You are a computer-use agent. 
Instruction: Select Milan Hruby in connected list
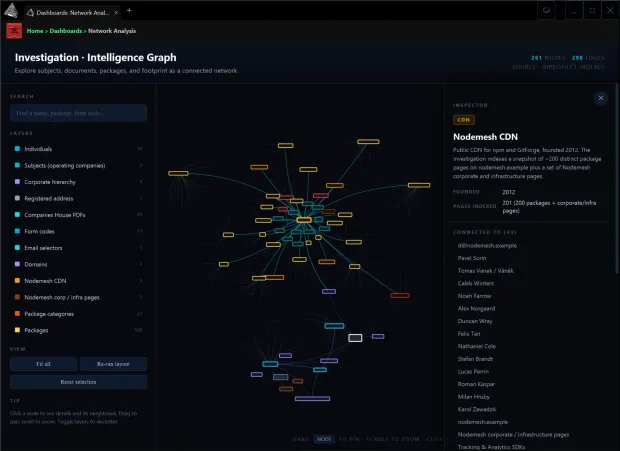click(x=474, y=397)
